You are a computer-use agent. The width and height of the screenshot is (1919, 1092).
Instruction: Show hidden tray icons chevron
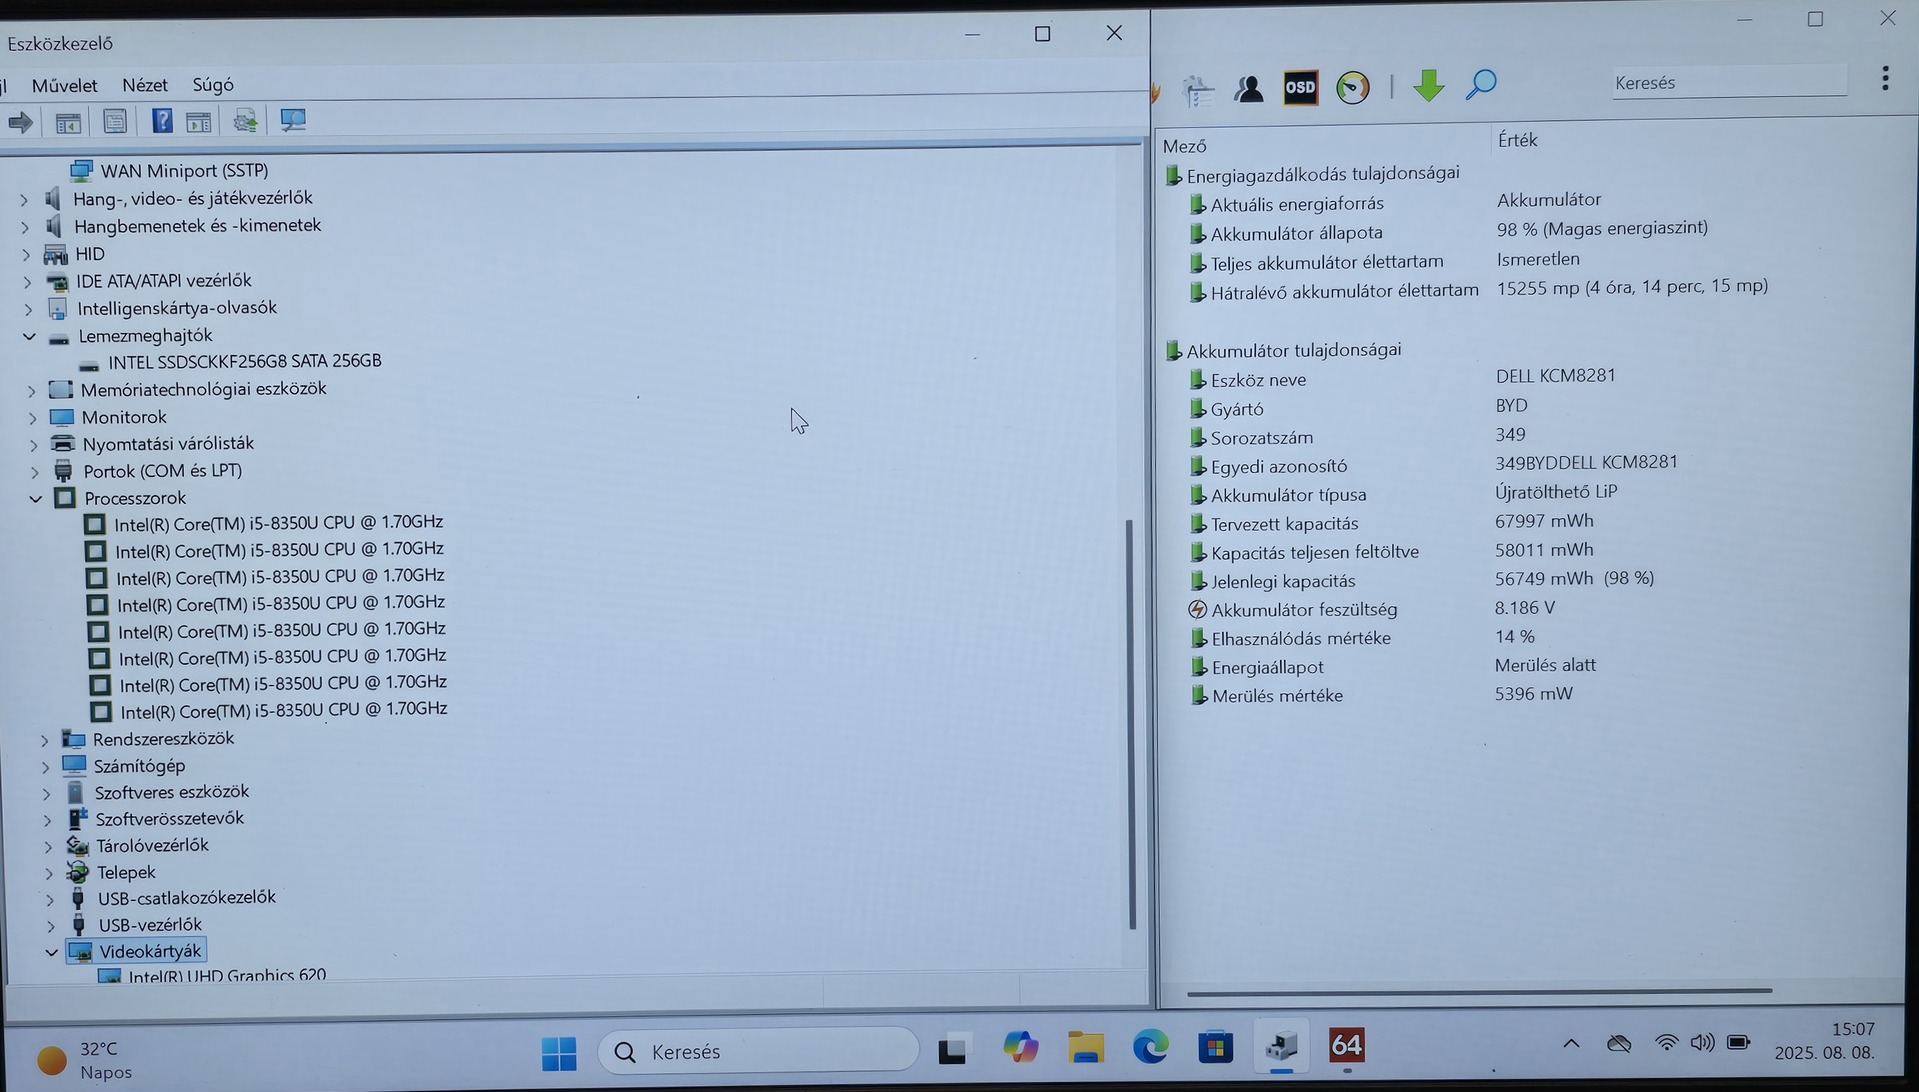coord(1572,1044)
